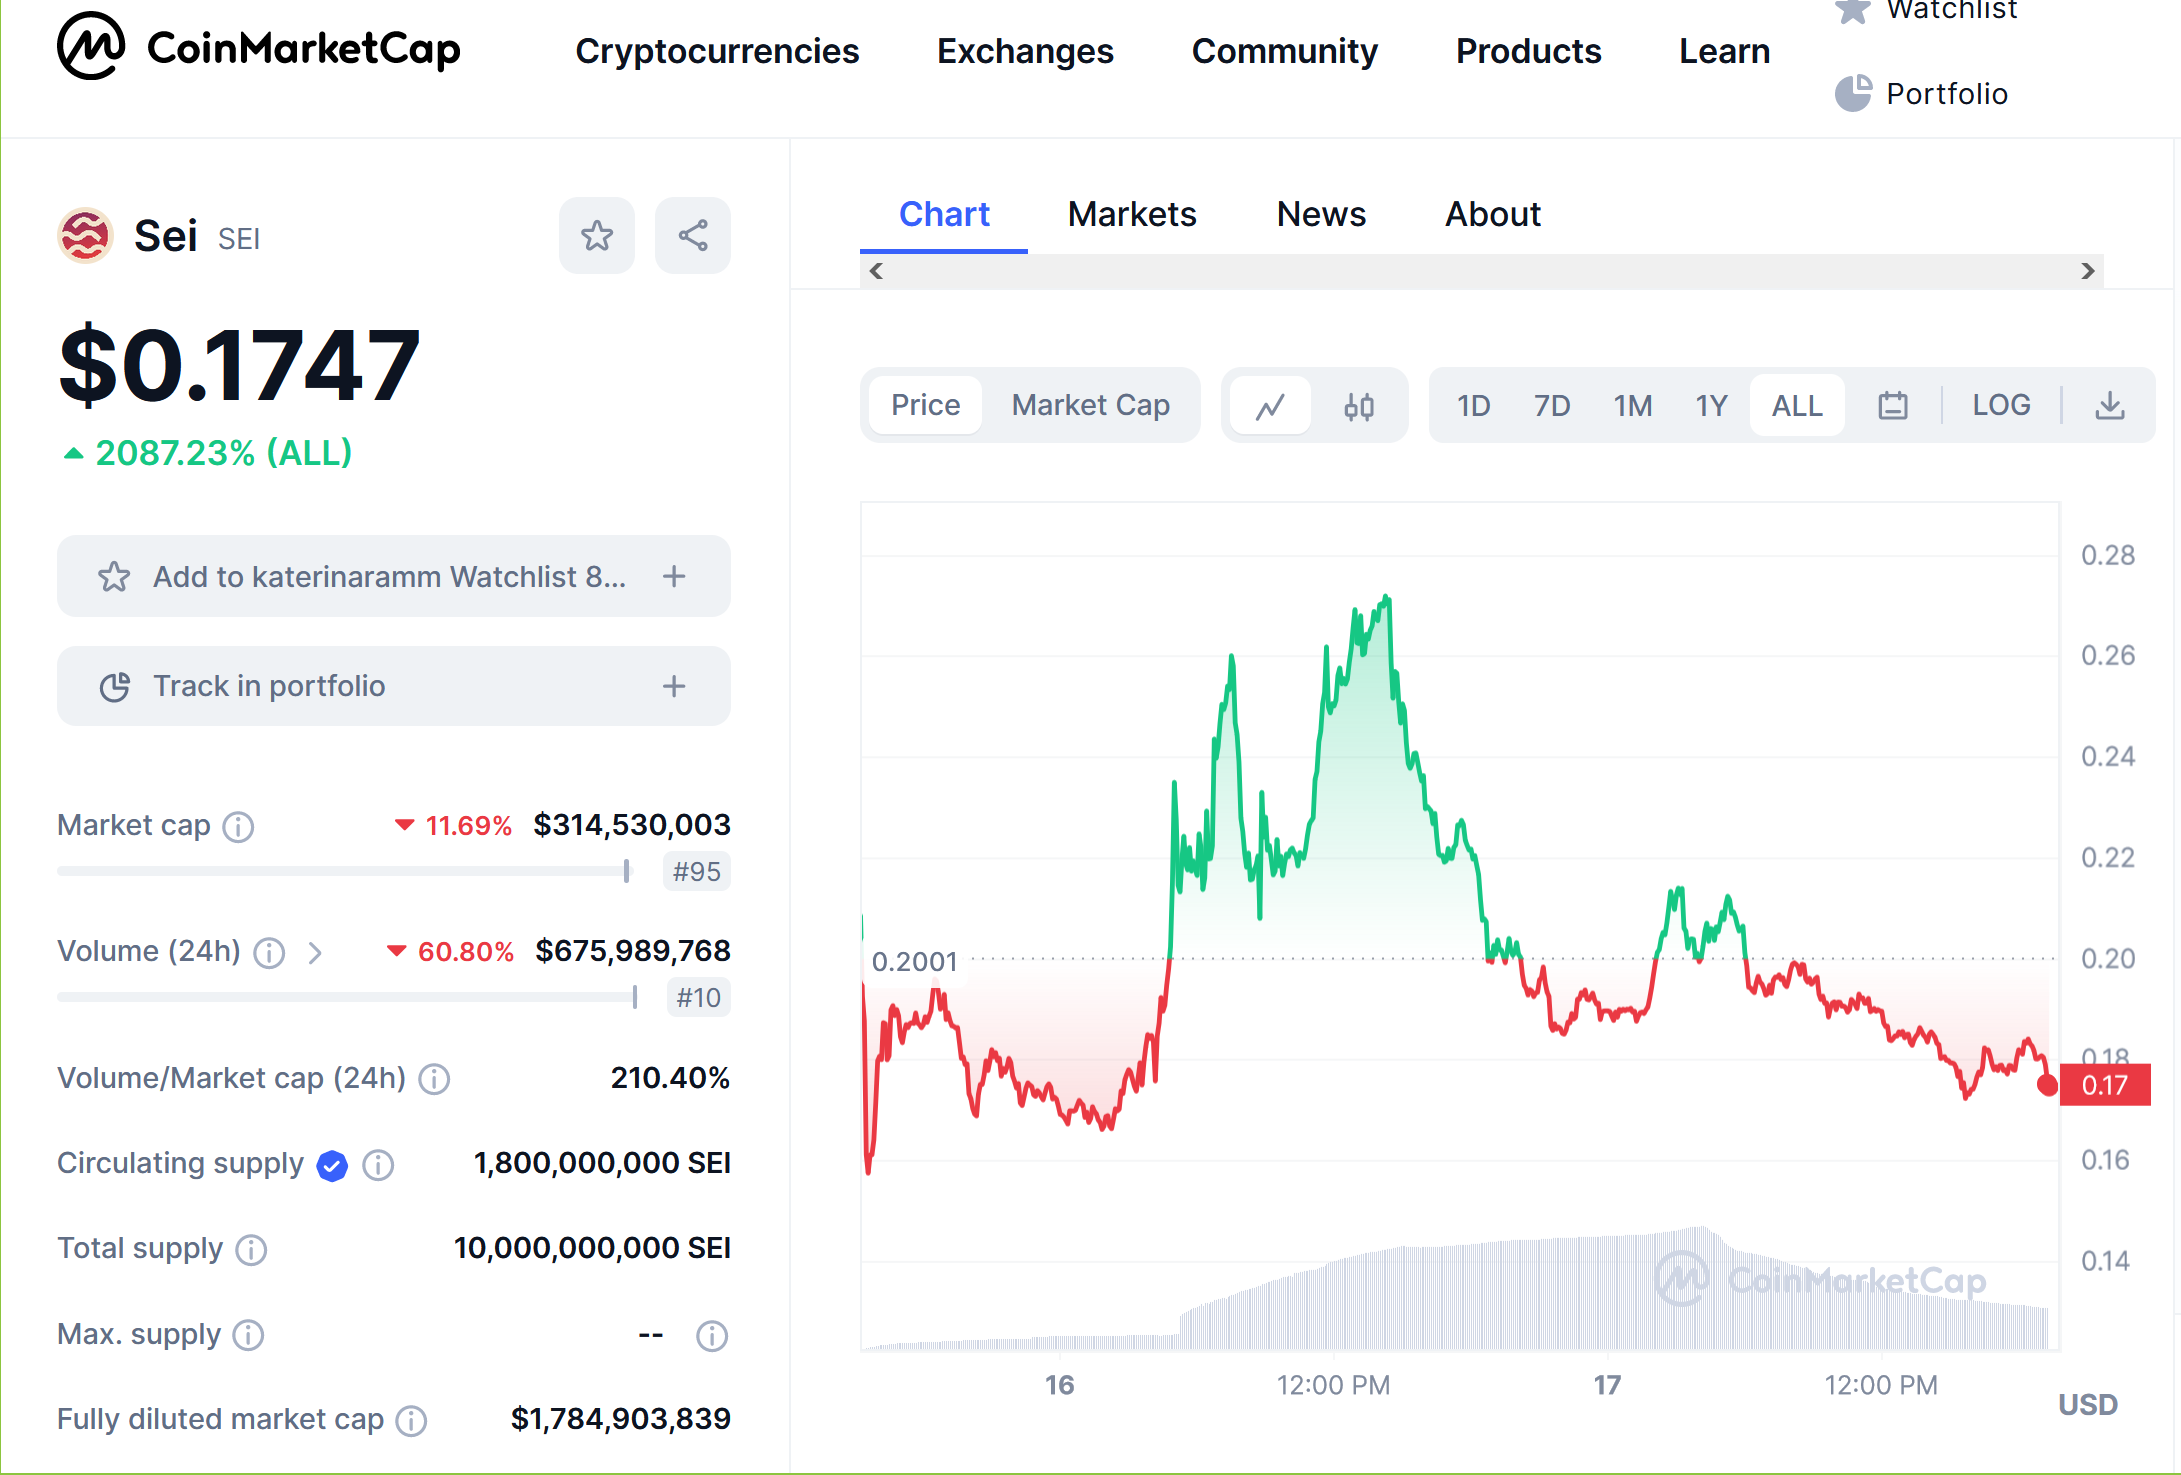The image size is (2181, 1475).
Task: Open Circulating supply info icon
Action: (x=378, y=1165)
